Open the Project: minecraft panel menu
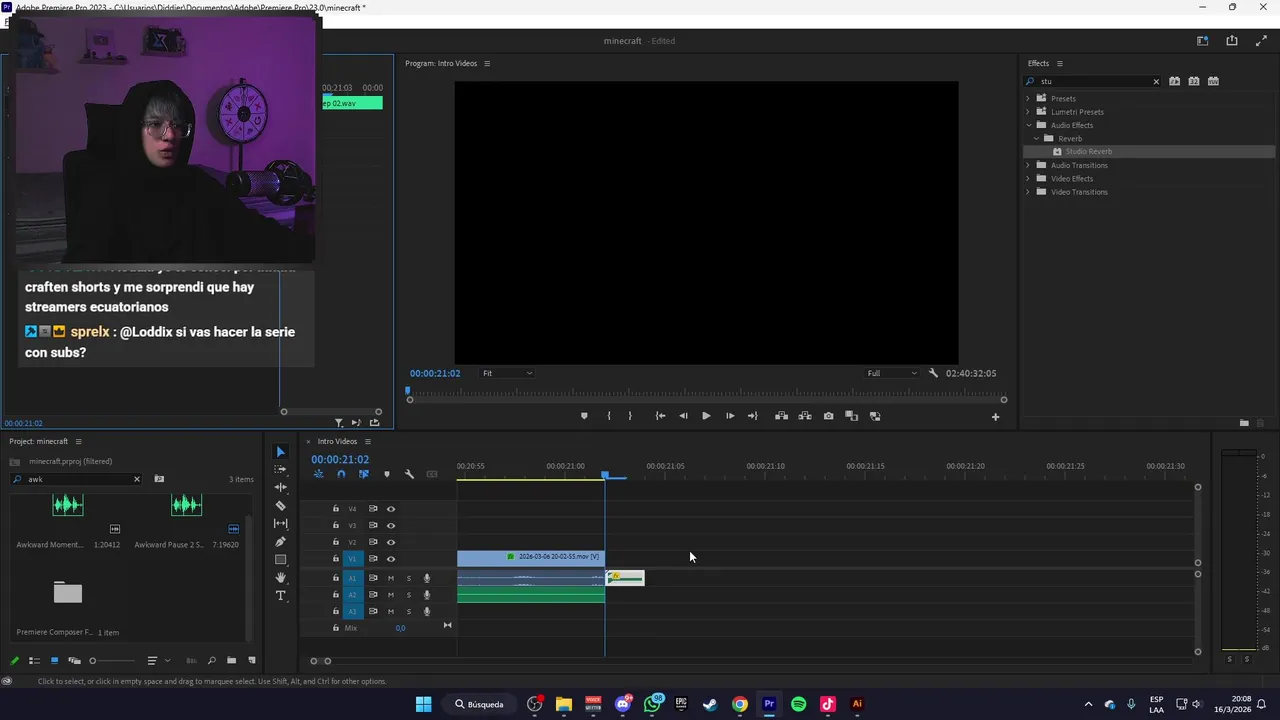The width and height of the screenshot is (1280, 720). point(78,441)
